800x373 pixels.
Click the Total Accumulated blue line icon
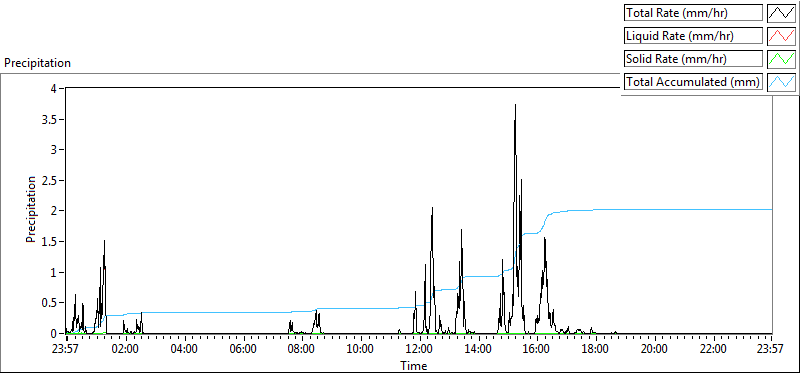pyautogui.click(x=781, y=82)
